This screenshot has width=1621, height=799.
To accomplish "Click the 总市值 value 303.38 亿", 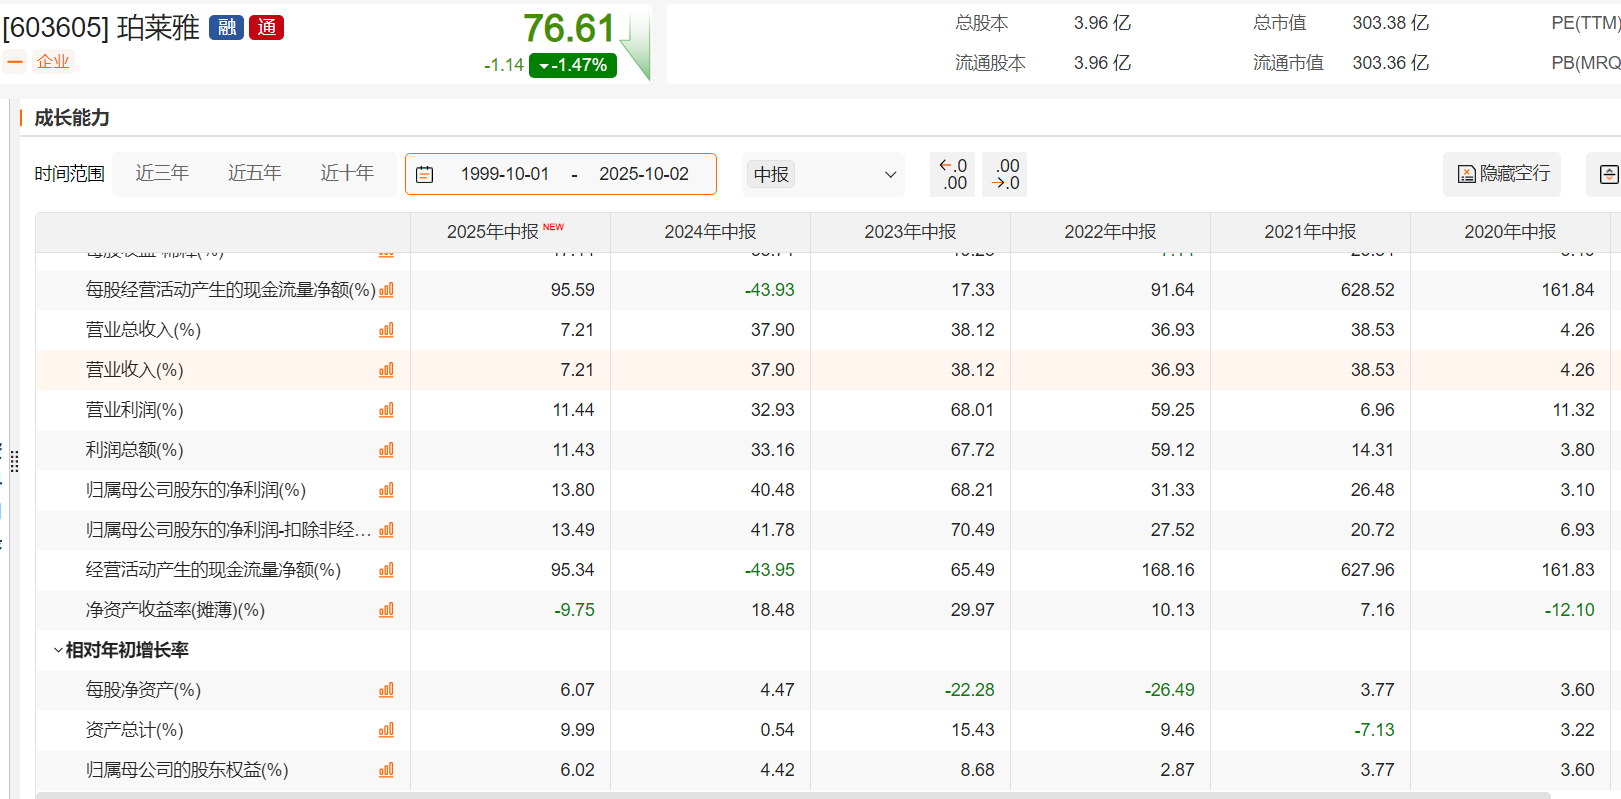I will [x=1391, y=23].
